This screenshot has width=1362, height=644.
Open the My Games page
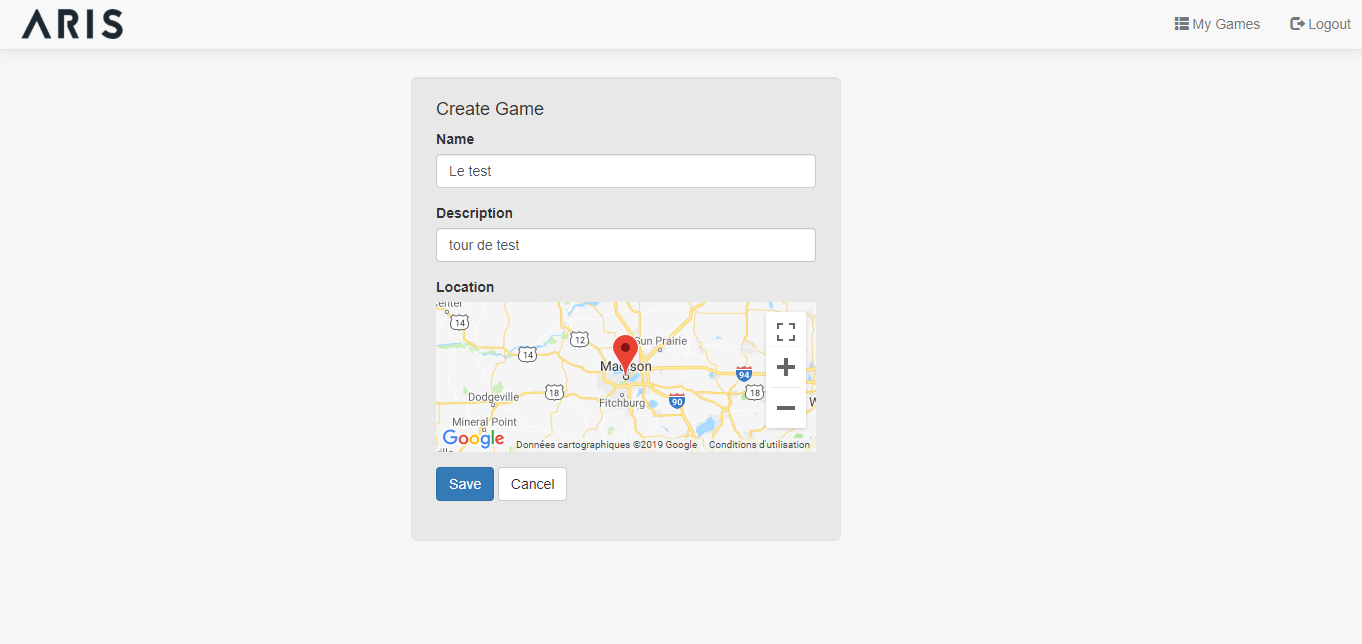tap(1217, 24)
